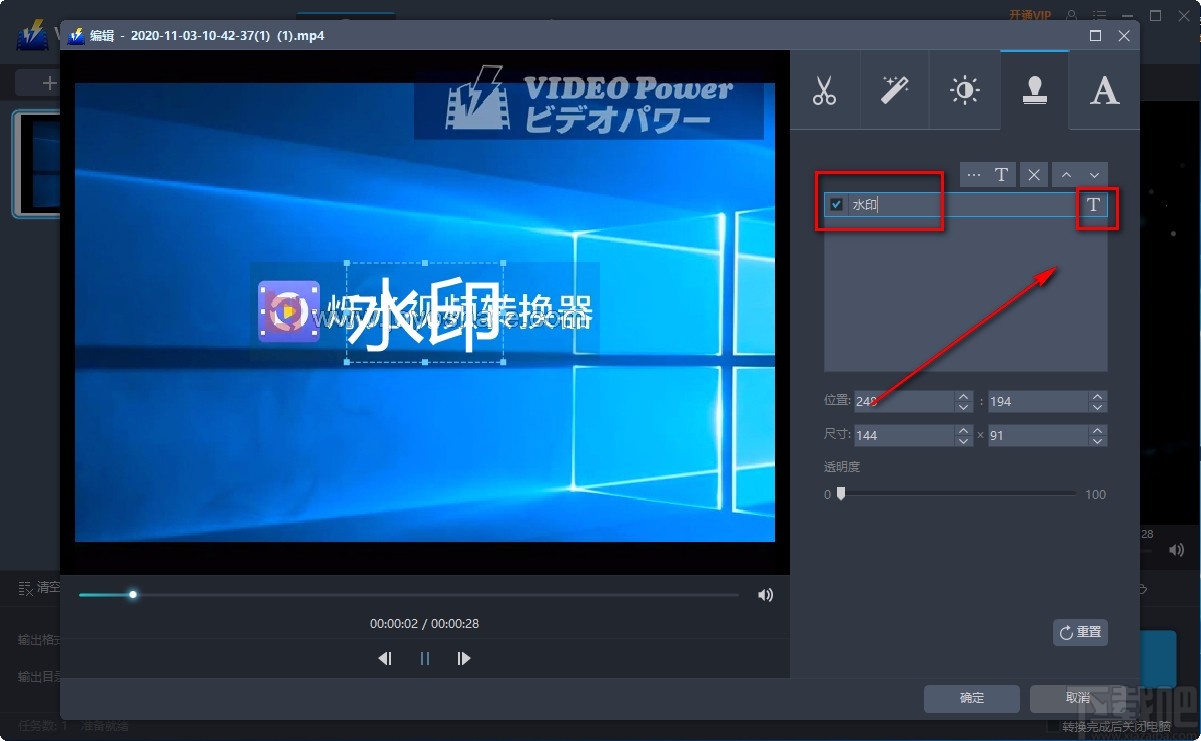This screenshot has height=741, width=1201.
Task: Close the 编辑 dialog window
Action: (1124, 35)
